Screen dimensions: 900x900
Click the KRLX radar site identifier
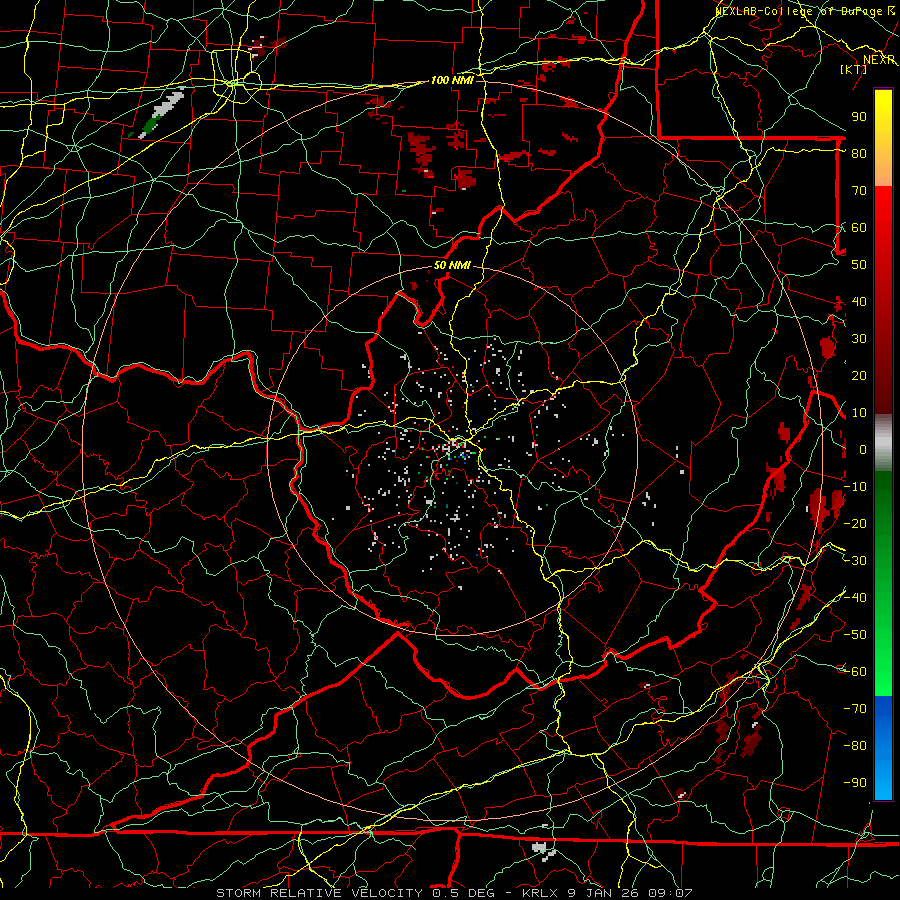click(x=541, y=893)
